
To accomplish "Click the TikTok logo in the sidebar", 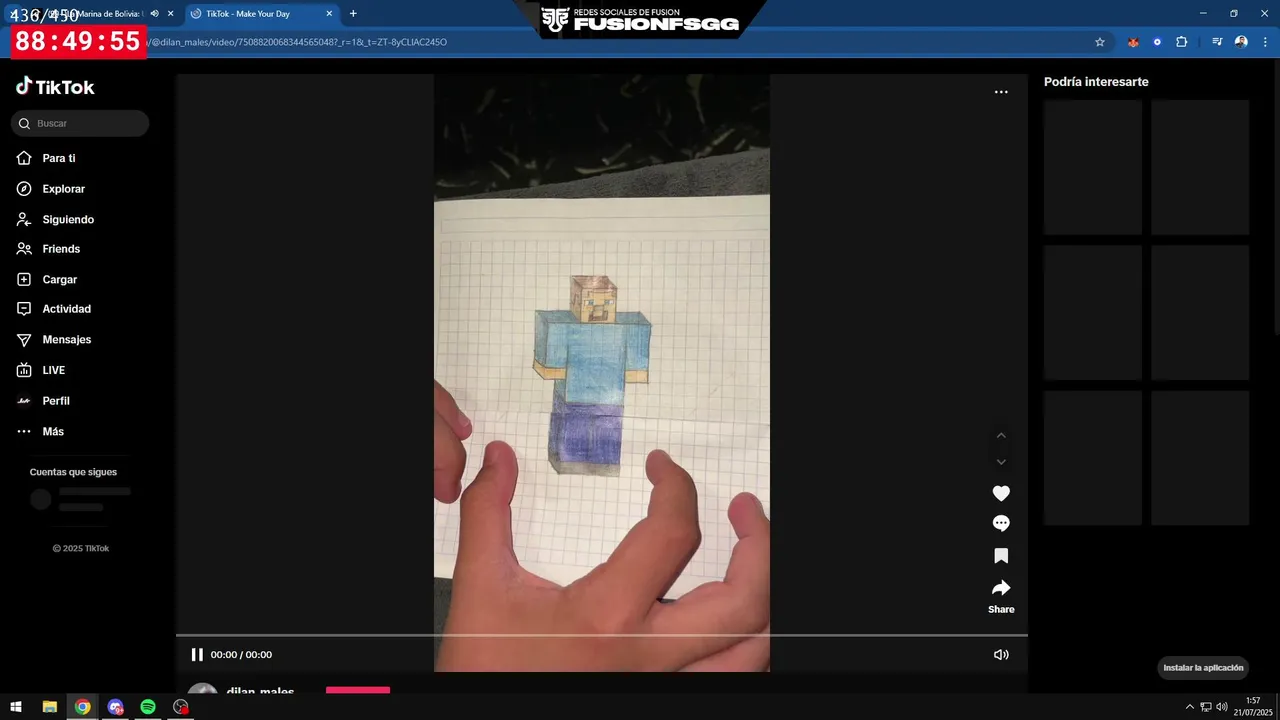I will 55,87.
